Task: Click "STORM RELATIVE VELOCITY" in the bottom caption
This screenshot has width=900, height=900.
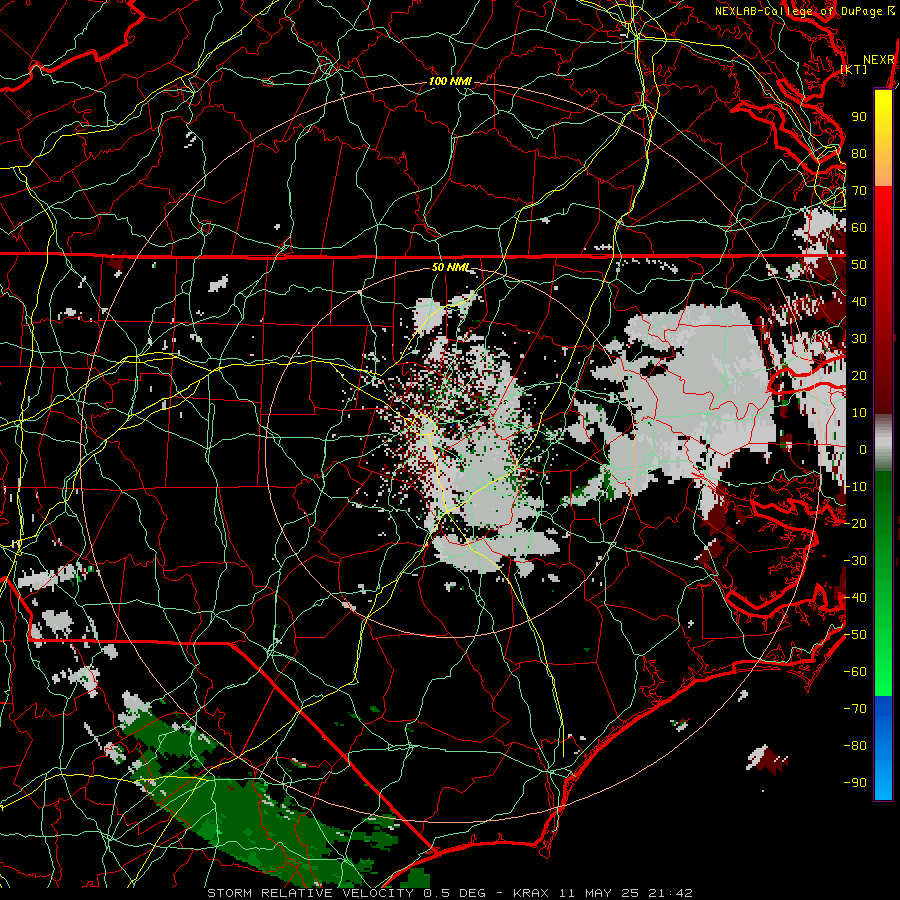Action: pos(313,893)
